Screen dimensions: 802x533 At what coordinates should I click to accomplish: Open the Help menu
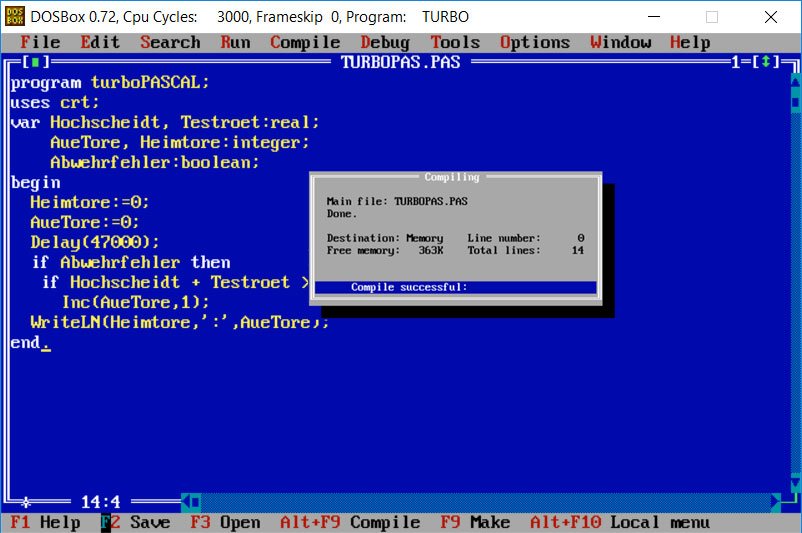690,42
